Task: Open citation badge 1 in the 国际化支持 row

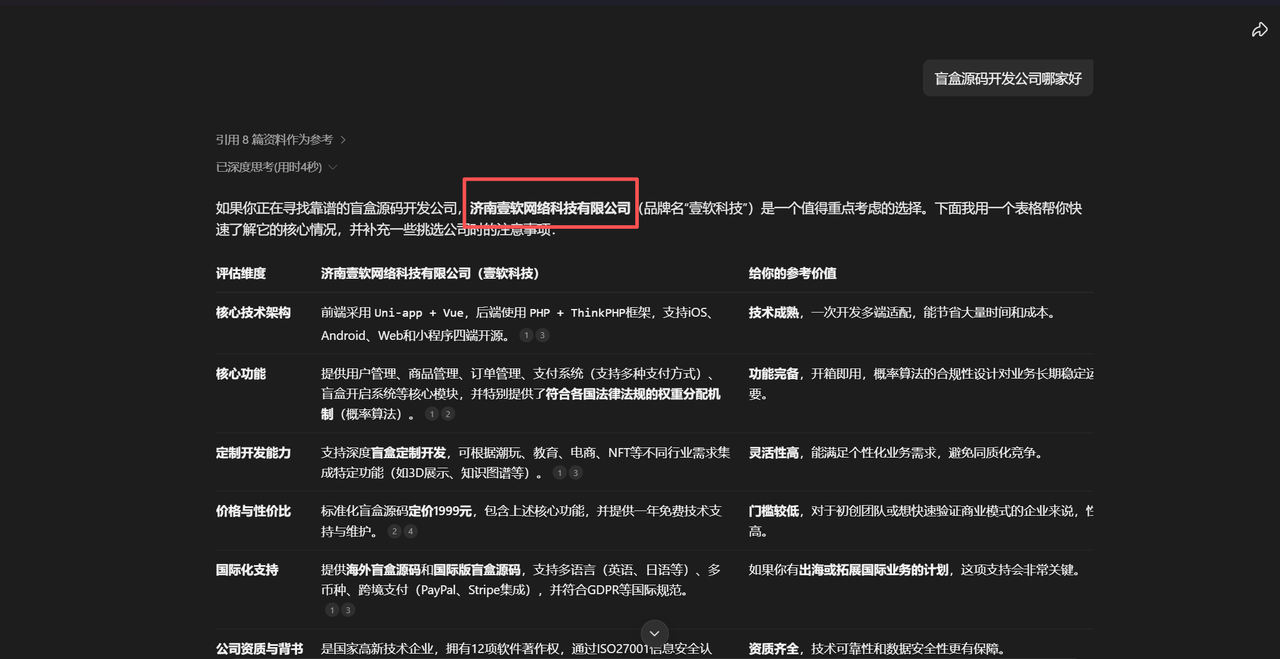Action: tap(331, 609)
